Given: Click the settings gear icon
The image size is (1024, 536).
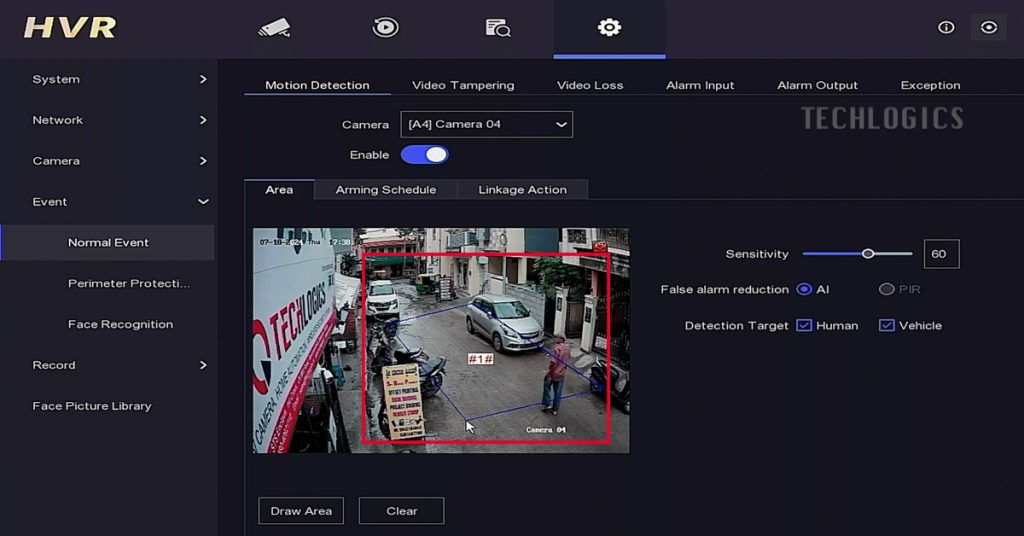Looking at the screenshot, I should point(609,28).
